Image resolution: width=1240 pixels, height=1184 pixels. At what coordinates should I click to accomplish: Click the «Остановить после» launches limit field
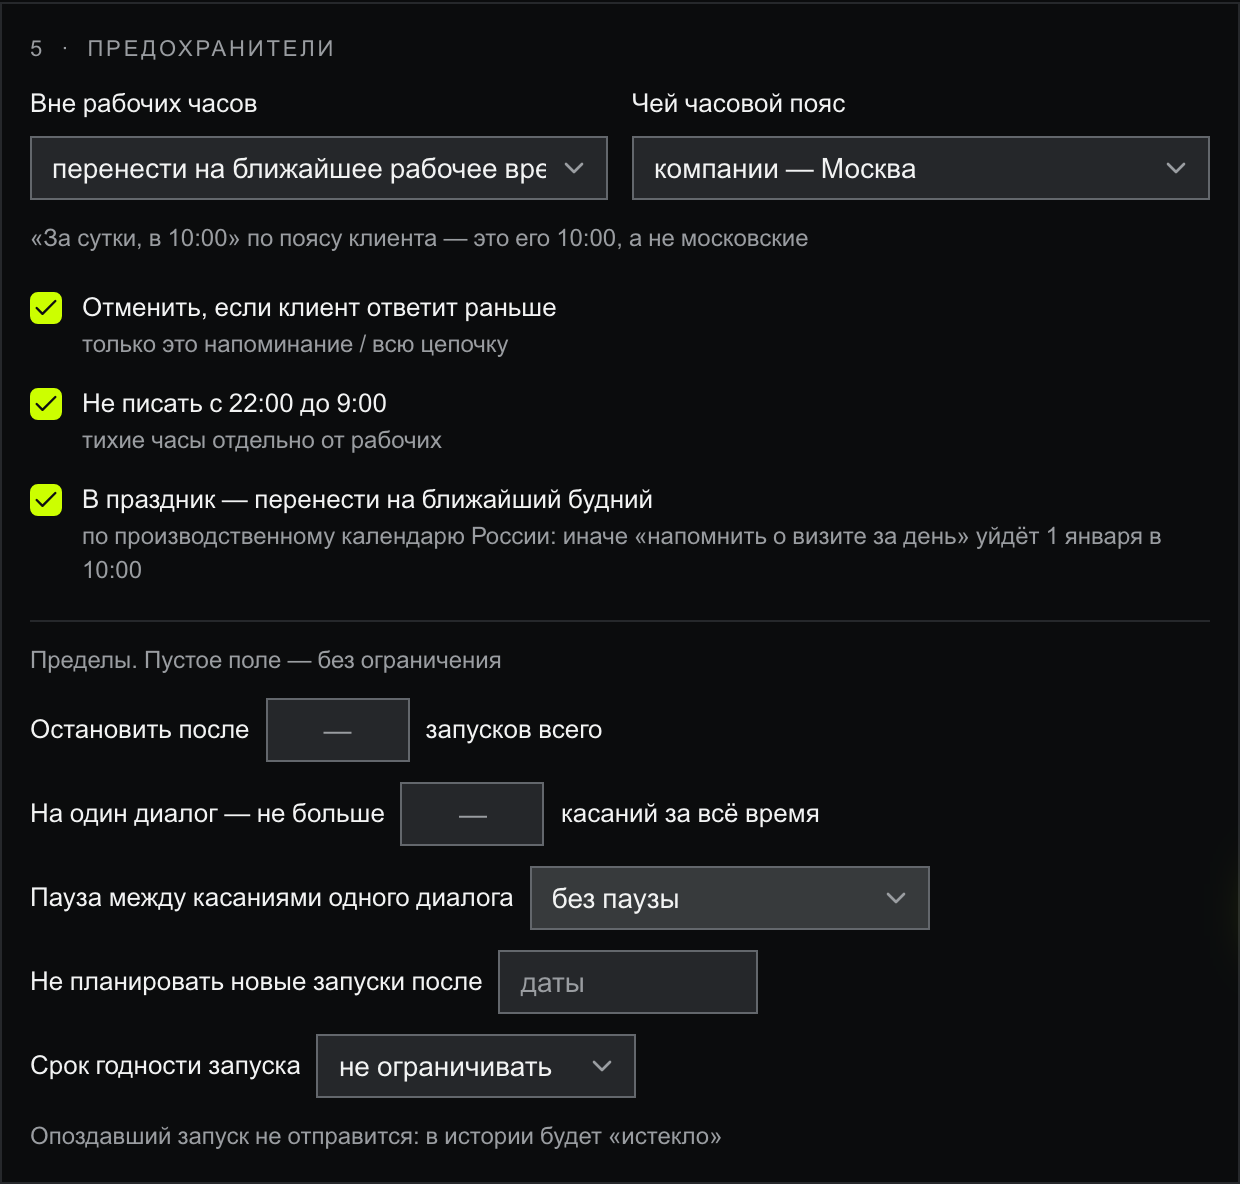pyautogui.click(x=338, y=730)
